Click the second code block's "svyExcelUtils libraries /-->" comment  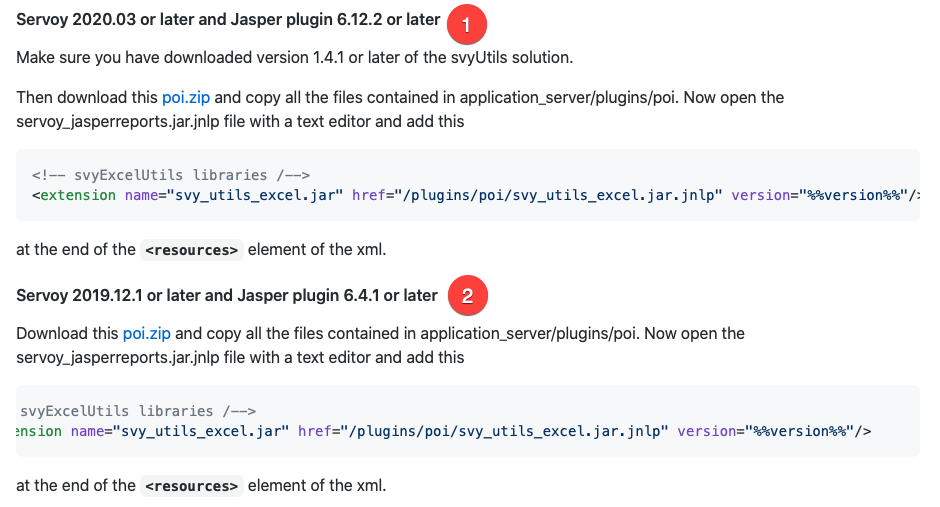coord(138,411)
